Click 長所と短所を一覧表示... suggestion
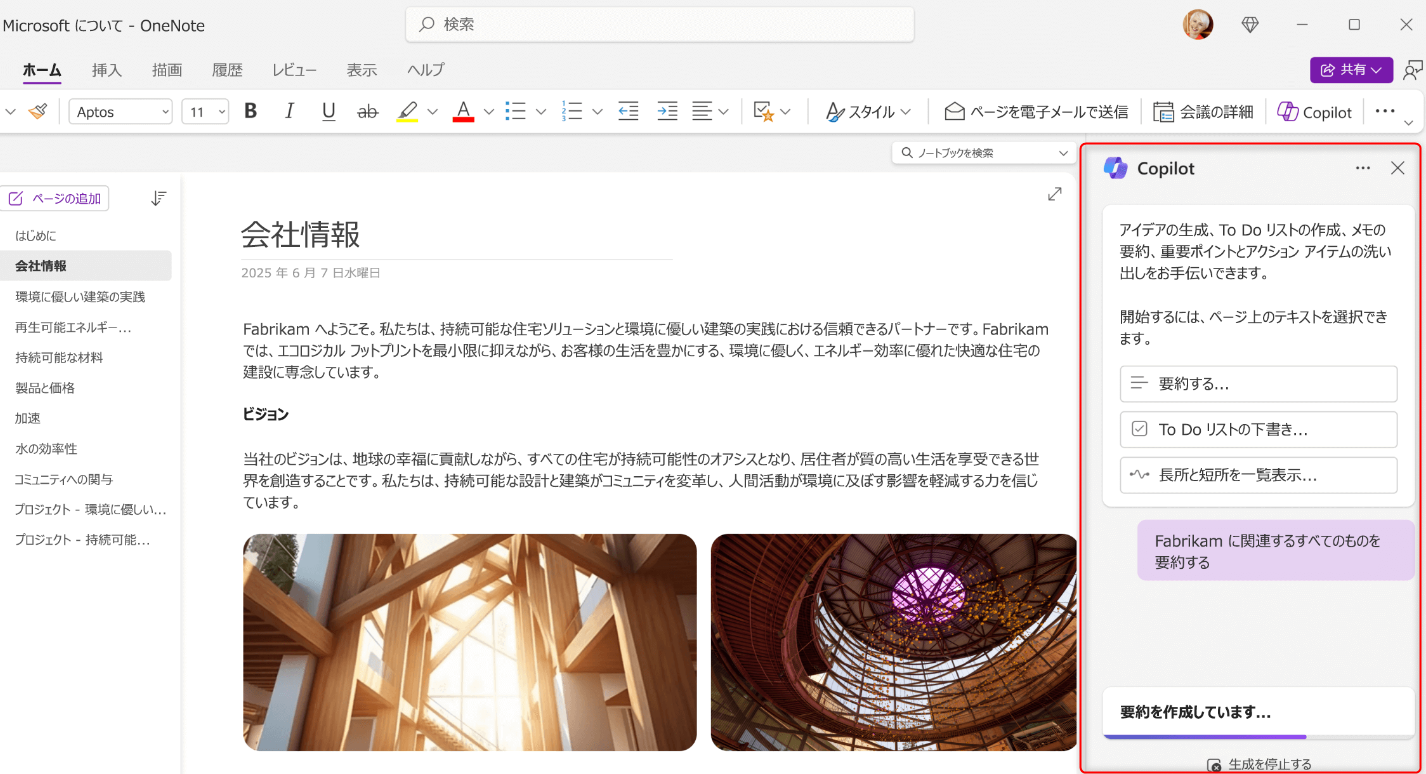1426x774 pixels. [x=1258, y=475]
